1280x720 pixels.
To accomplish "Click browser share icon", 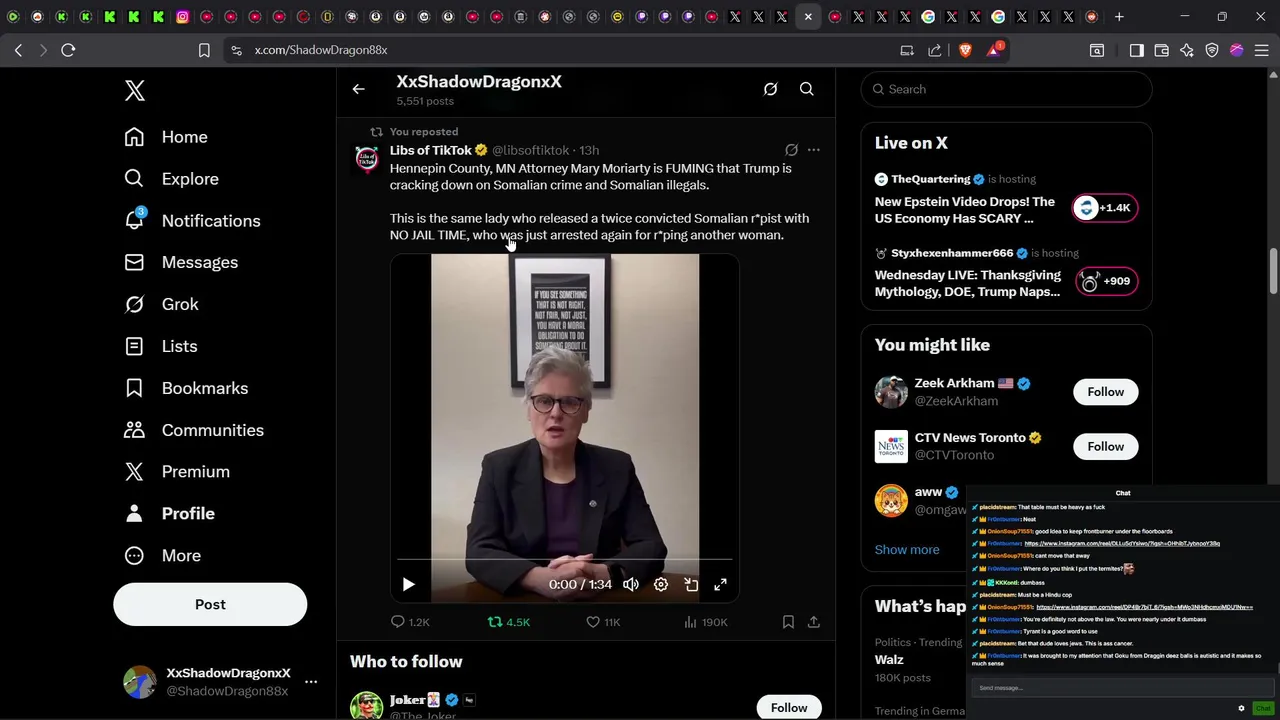I will pos(934,50).
